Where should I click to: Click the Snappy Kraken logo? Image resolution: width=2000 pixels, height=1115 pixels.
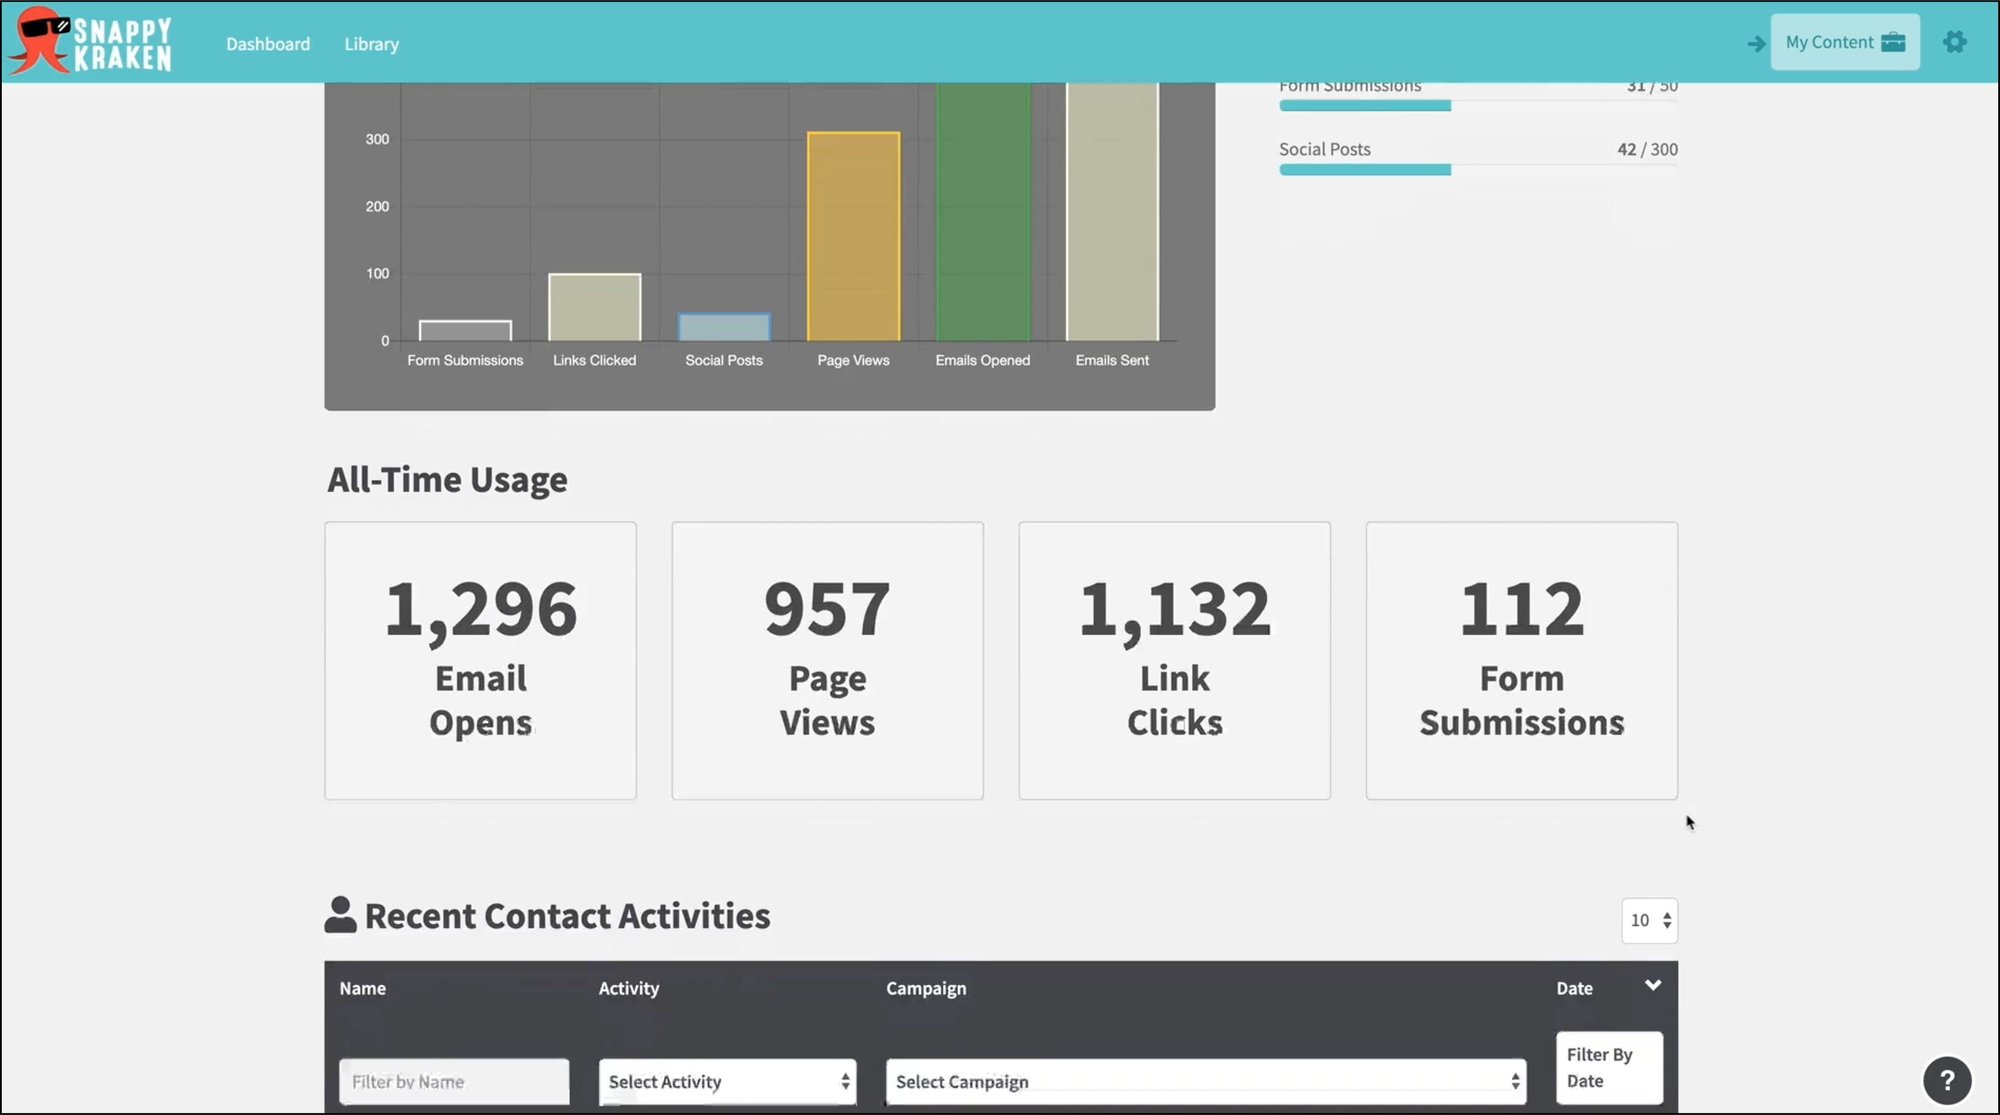88,41
